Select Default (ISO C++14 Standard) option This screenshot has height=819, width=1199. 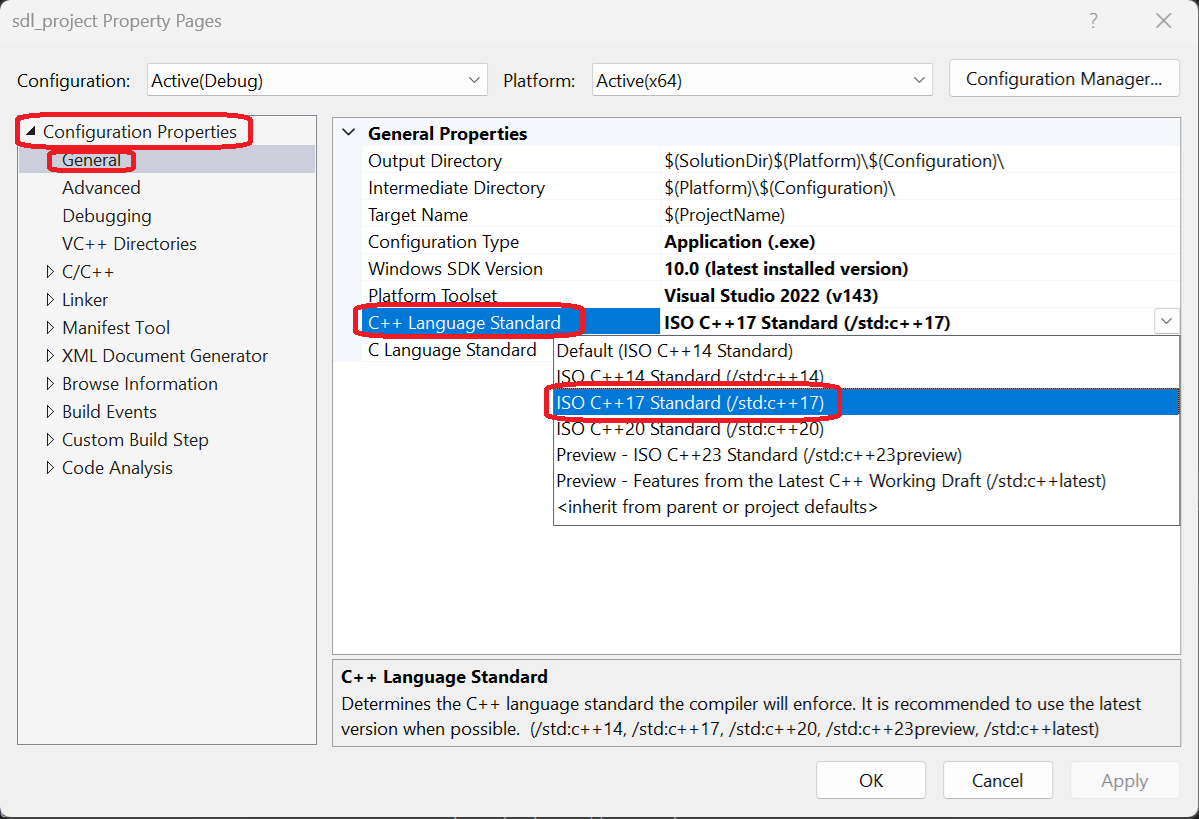point(674,351)
